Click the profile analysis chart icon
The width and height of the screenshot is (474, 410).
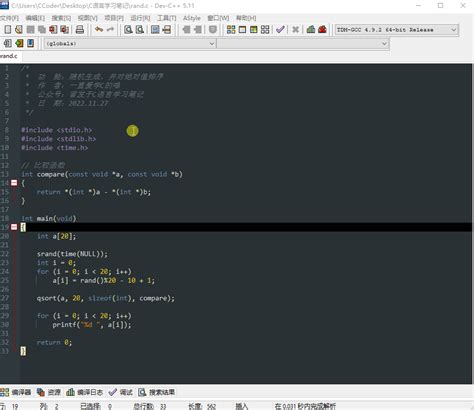click(x=311, y=30)
